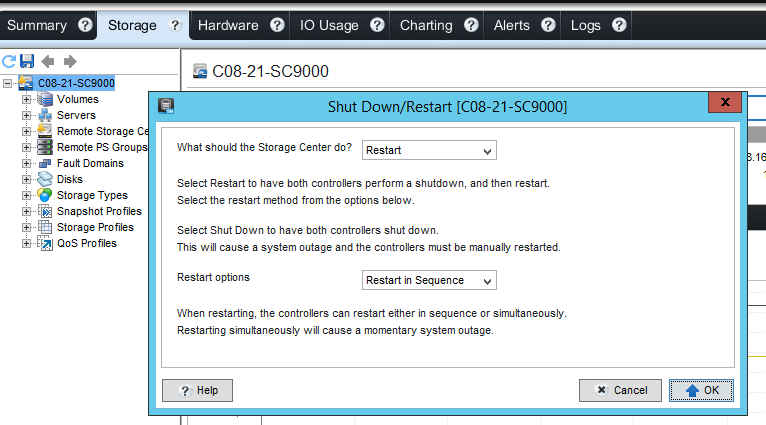Click the save icon in the navigation toolbar
The height and width of the screenshot is (425, 766).
pos(27,62)
